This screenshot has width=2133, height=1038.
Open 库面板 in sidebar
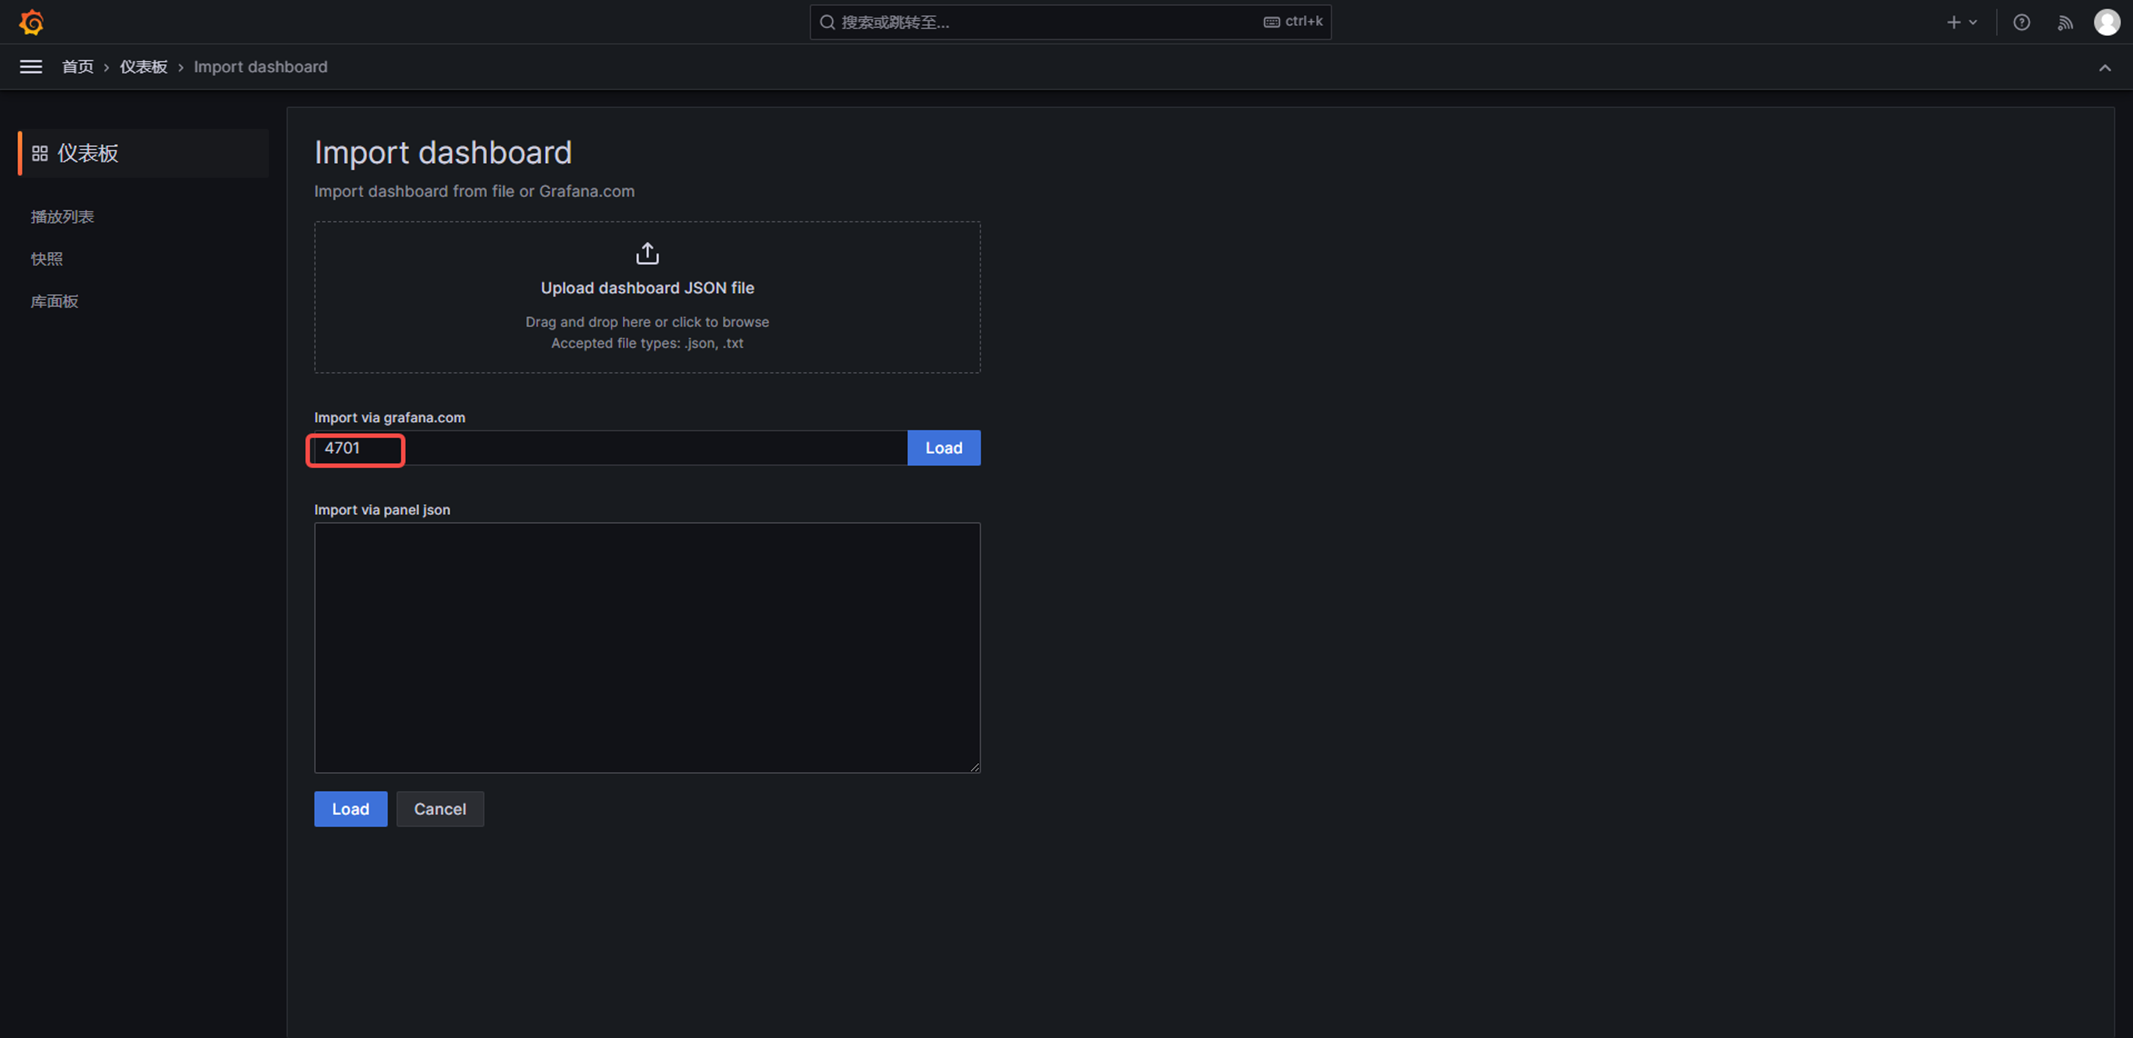(54, 301)
